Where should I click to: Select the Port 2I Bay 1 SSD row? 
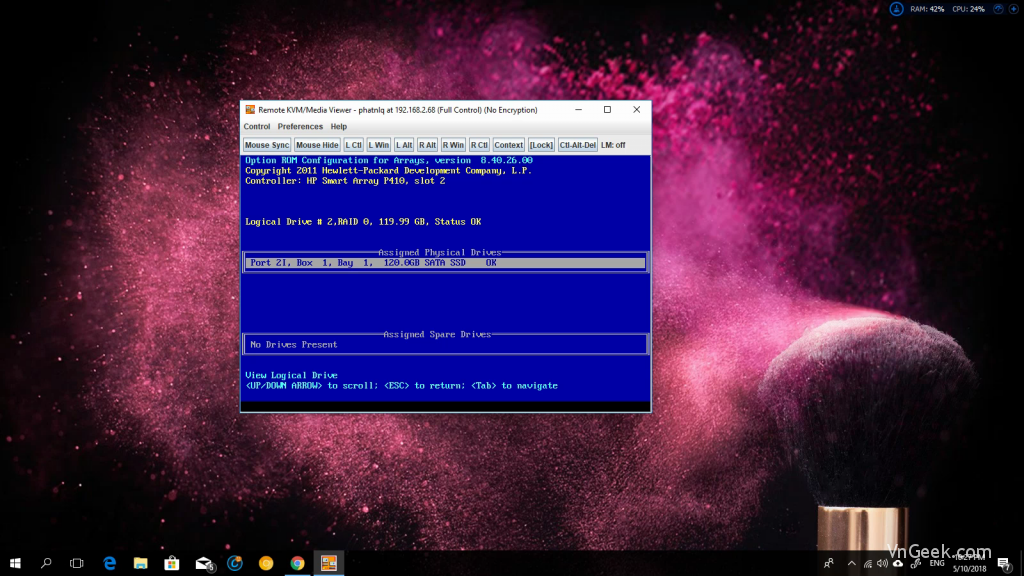click(445, 263)
